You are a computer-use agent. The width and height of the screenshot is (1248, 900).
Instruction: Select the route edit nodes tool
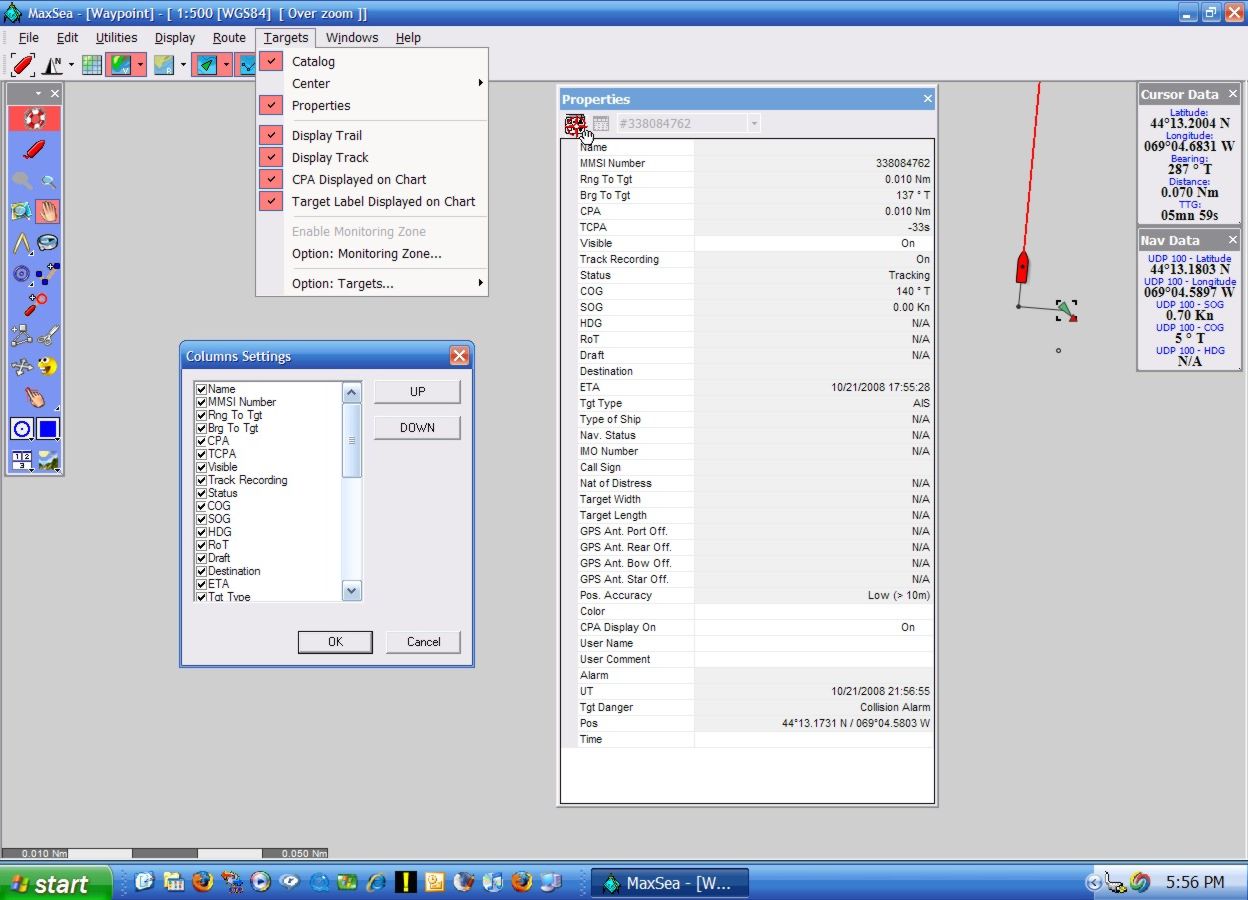(x=22, y=336)
